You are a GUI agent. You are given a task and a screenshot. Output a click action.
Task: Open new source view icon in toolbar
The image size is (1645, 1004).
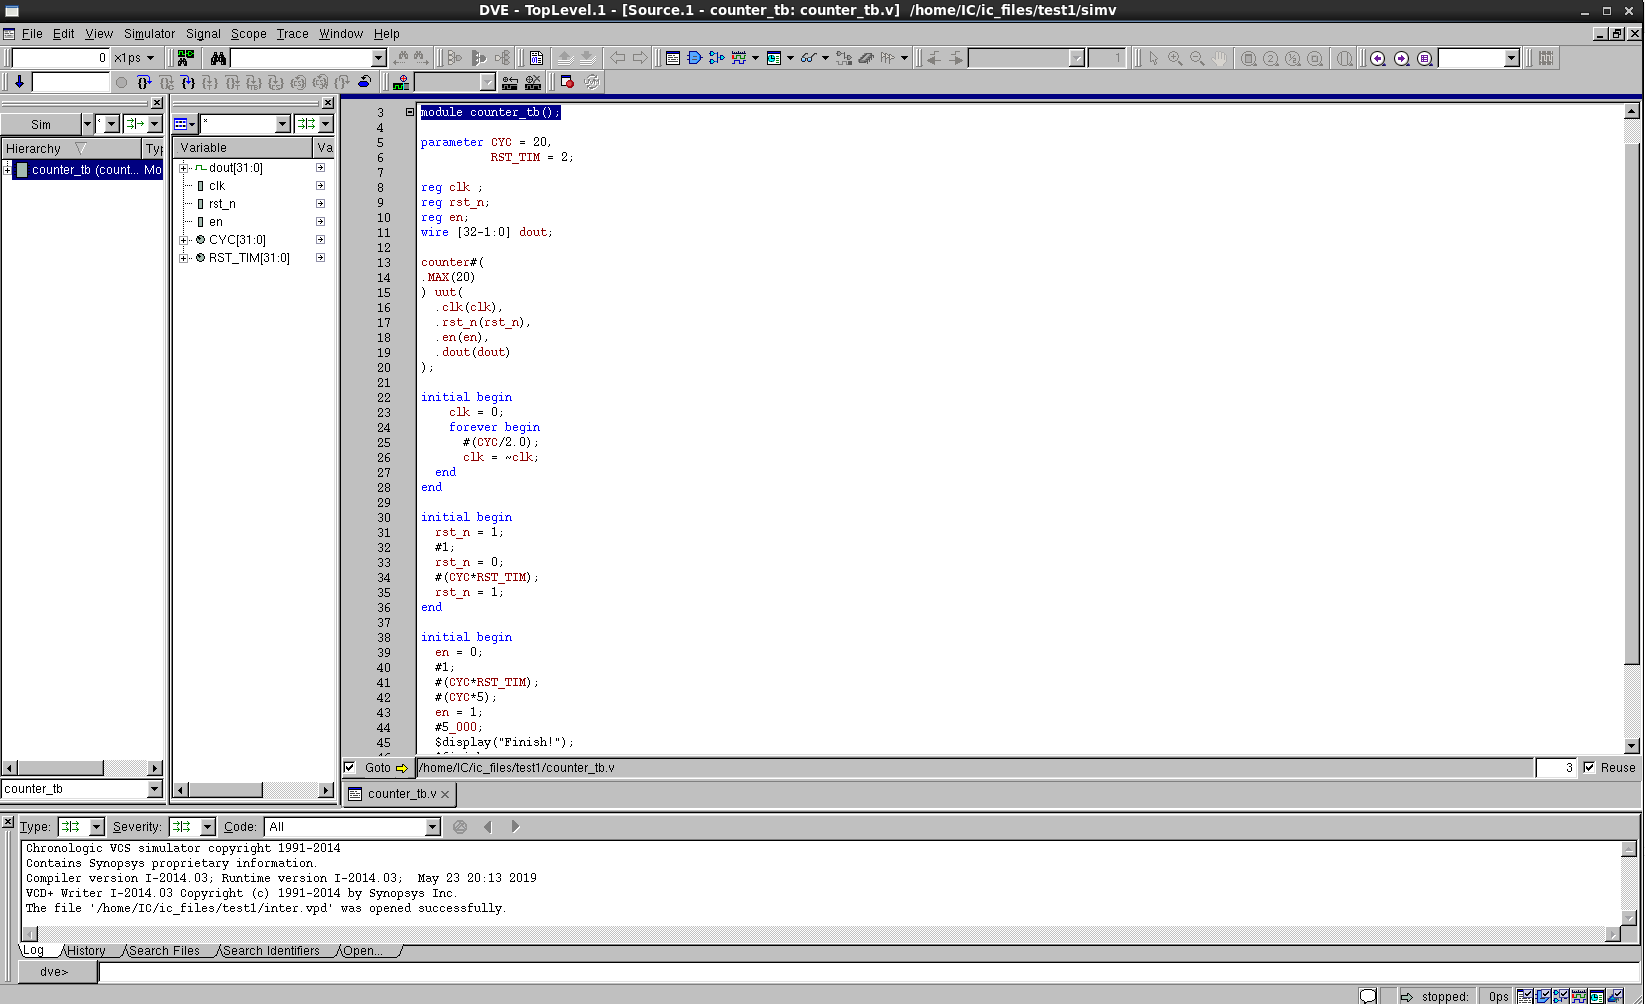(x=673, y=58)
